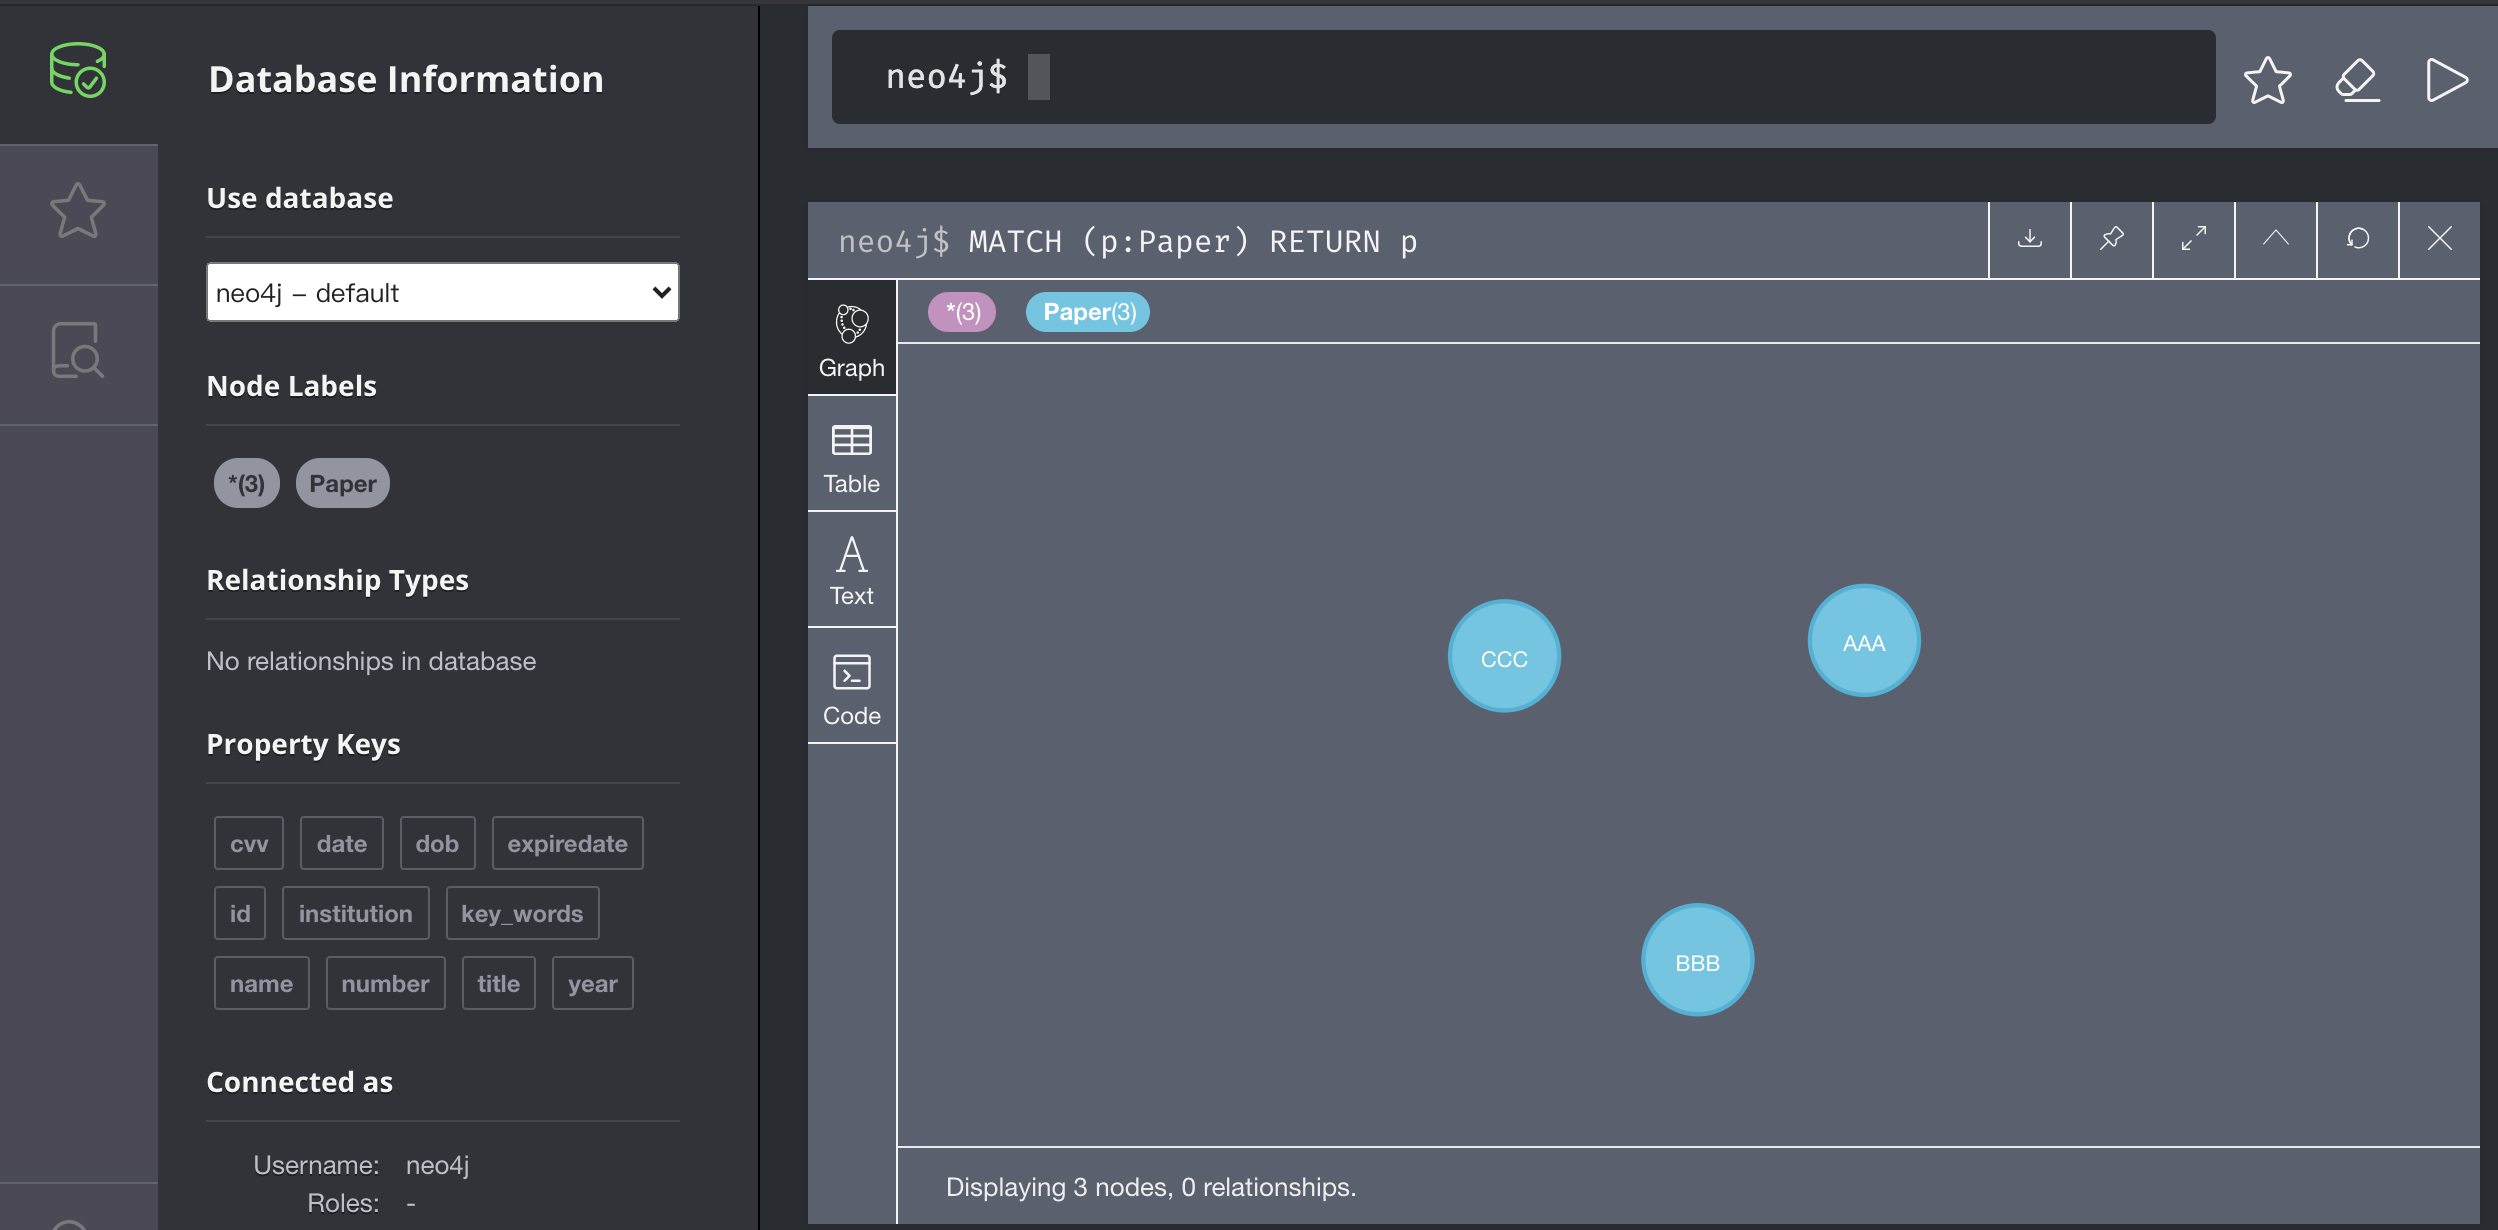Screen dimensions: 2498x1230
Task: Rerun the query with refresh icon
Action: click(x=2357, y=239)
